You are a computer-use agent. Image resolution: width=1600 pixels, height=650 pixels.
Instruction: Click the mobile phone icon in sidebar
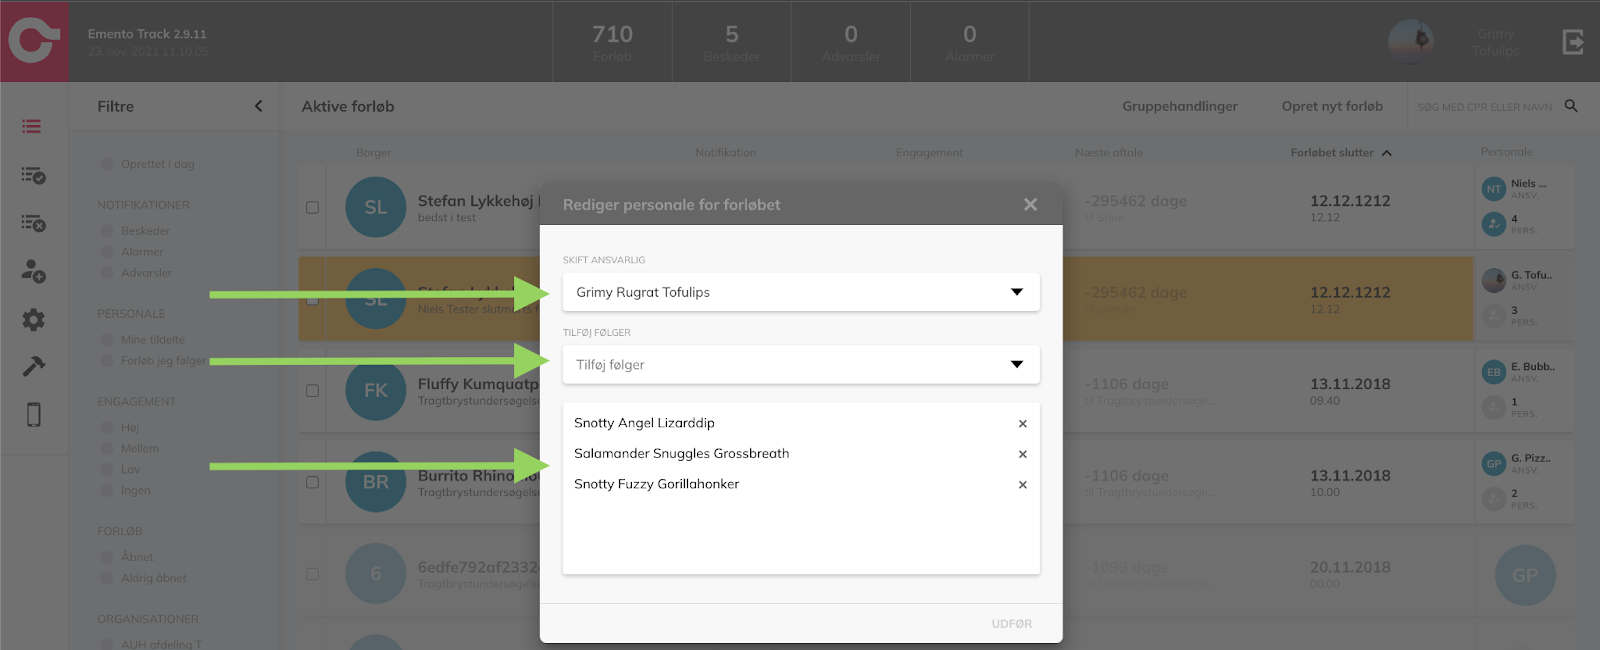[x=33, y=414]
